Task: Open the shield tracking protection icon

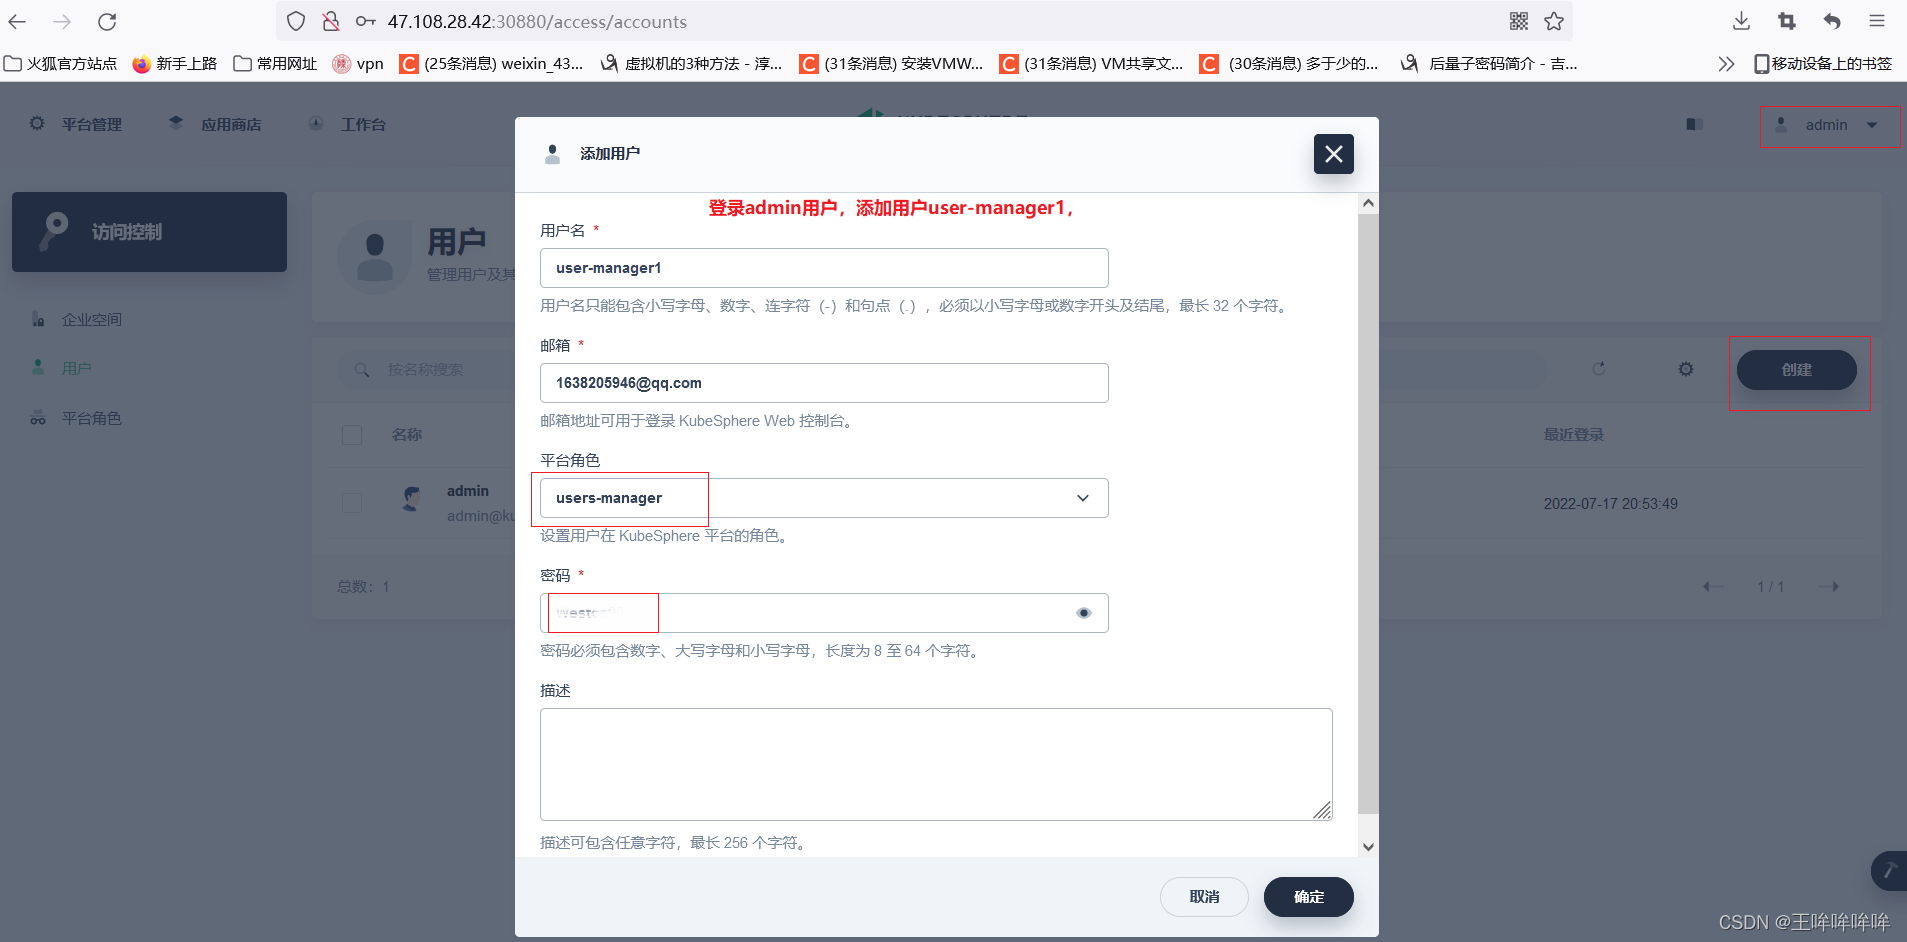Action: [x=296, y=21]
